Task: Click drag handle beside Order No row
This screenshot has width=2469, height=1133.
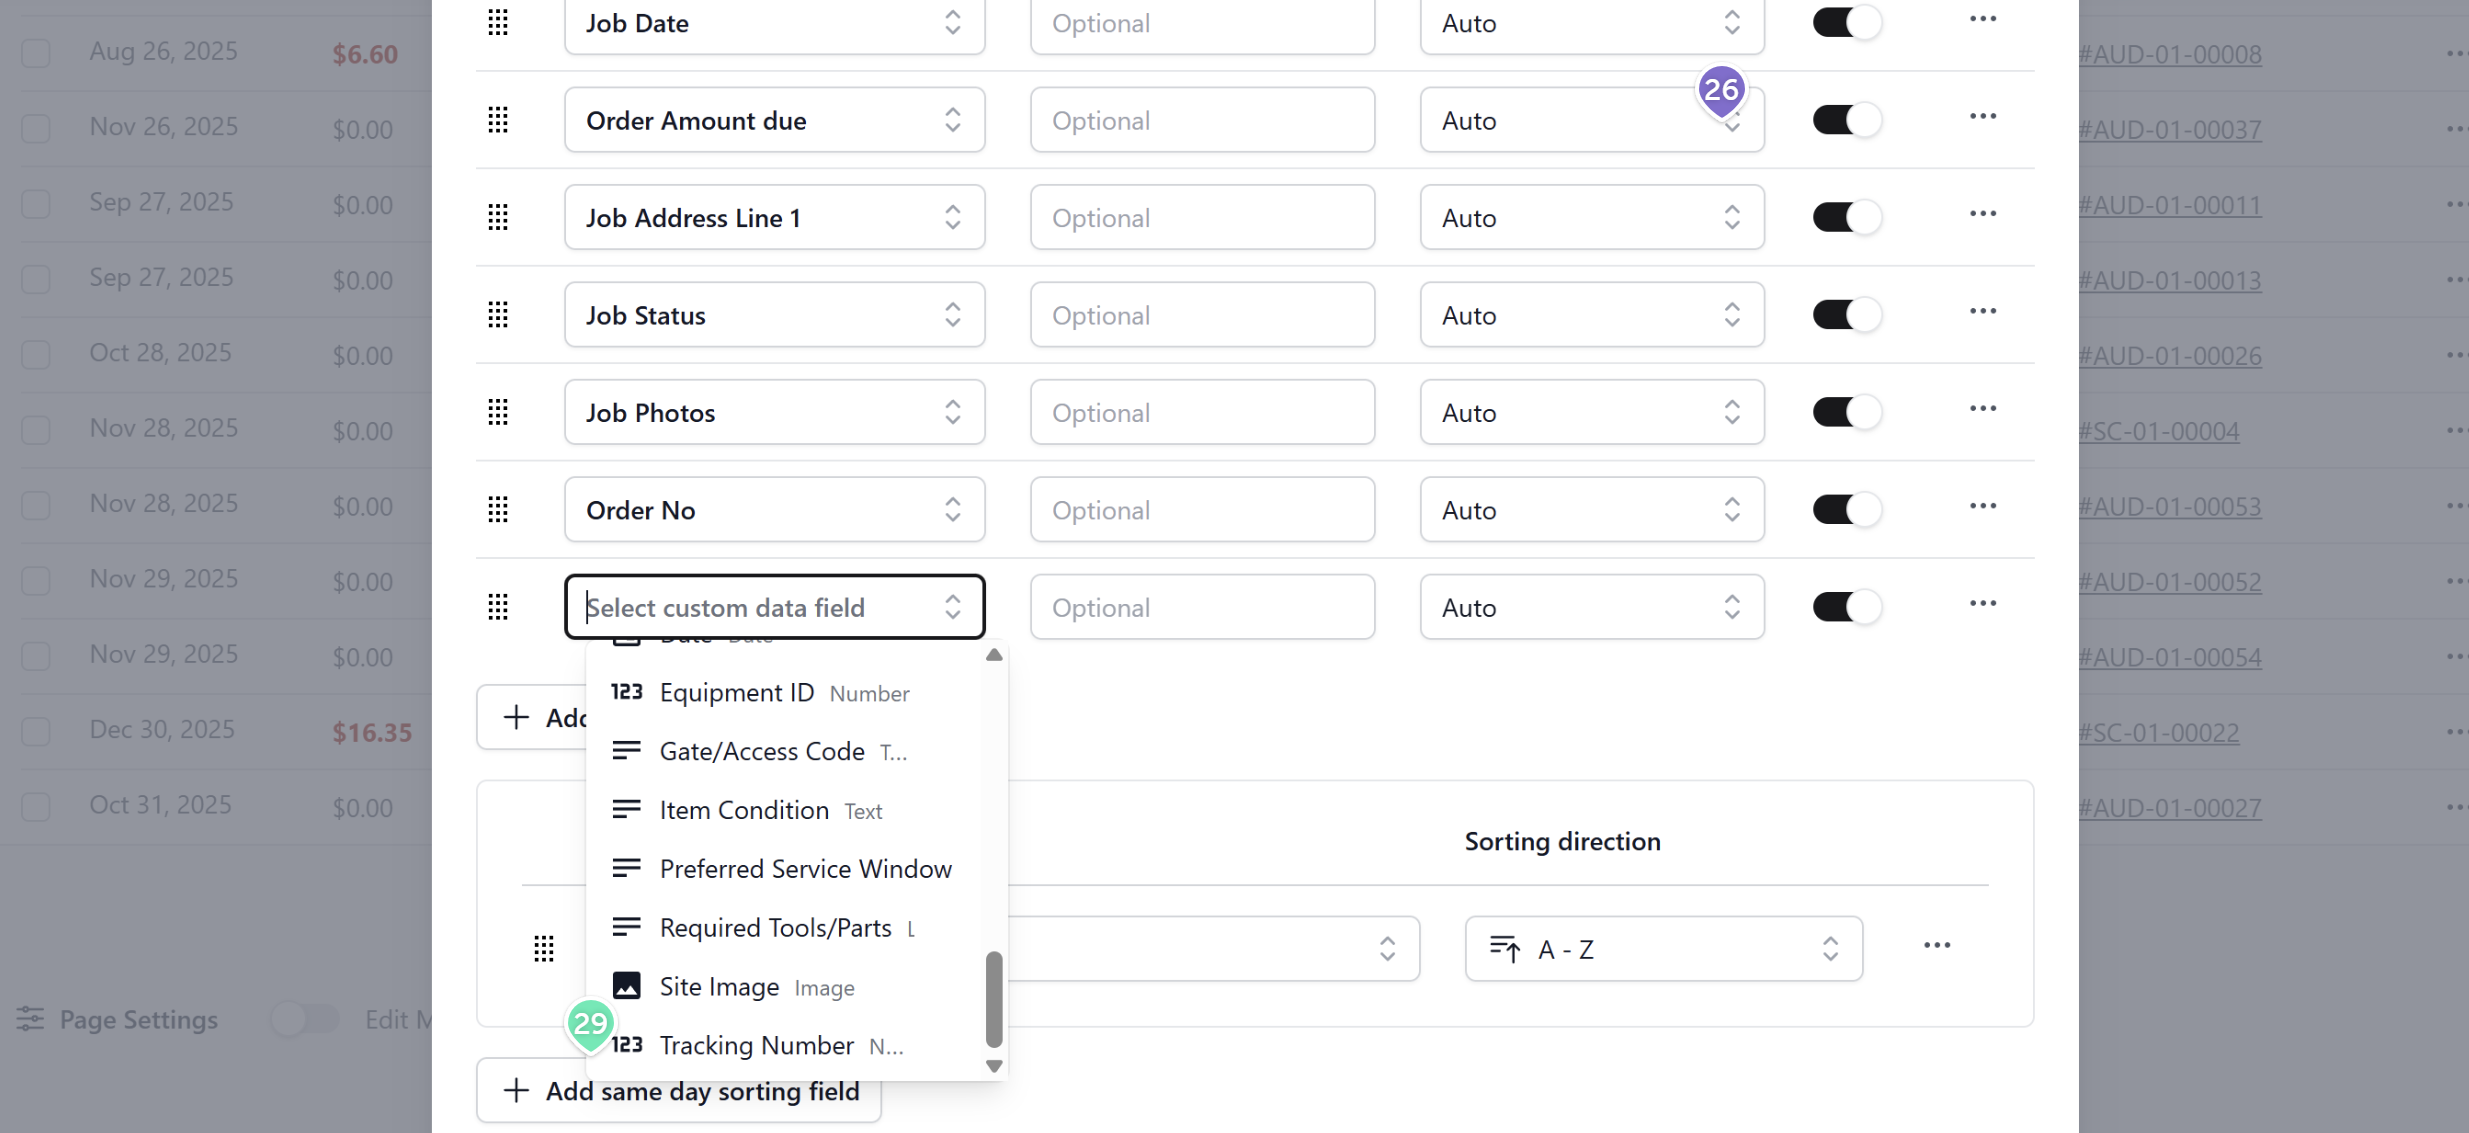Action: pyautogui.click(x=498, y=510)
